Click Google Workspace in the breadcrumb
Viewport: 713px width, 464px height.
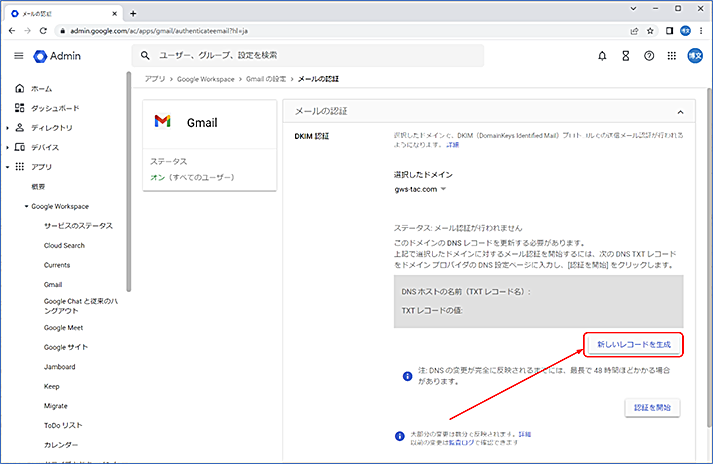206,79
